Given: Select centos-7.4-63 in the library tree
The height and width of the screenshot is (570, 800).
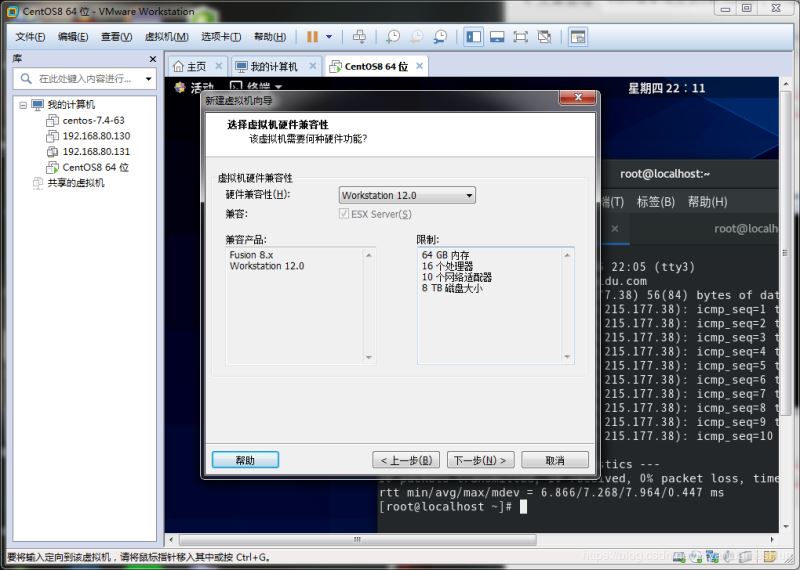Looking at the screenshot, I should tap(93, 120).
